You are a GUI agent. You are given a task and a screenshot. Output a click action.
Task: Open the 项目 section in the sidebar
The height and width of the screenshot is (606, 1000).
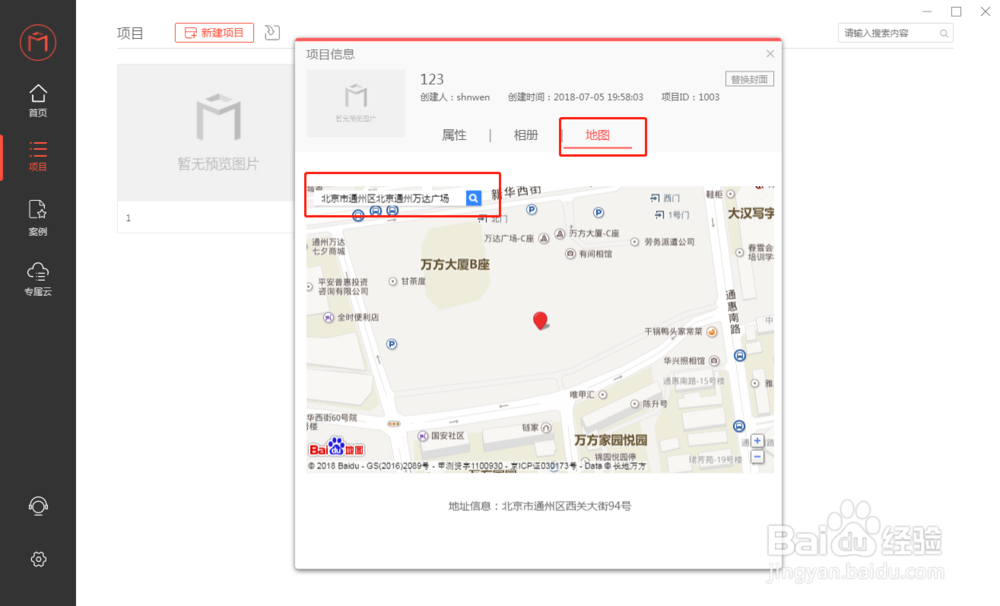(38, 156)
